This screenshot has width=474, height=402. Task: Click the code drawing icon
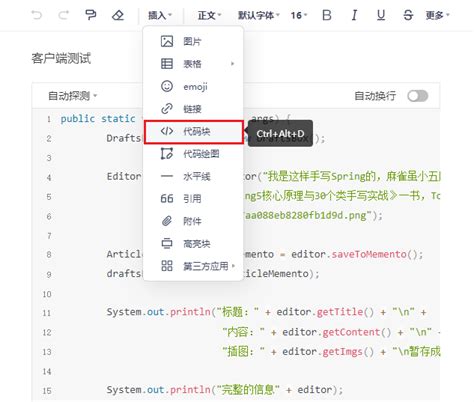coord(167,154)
